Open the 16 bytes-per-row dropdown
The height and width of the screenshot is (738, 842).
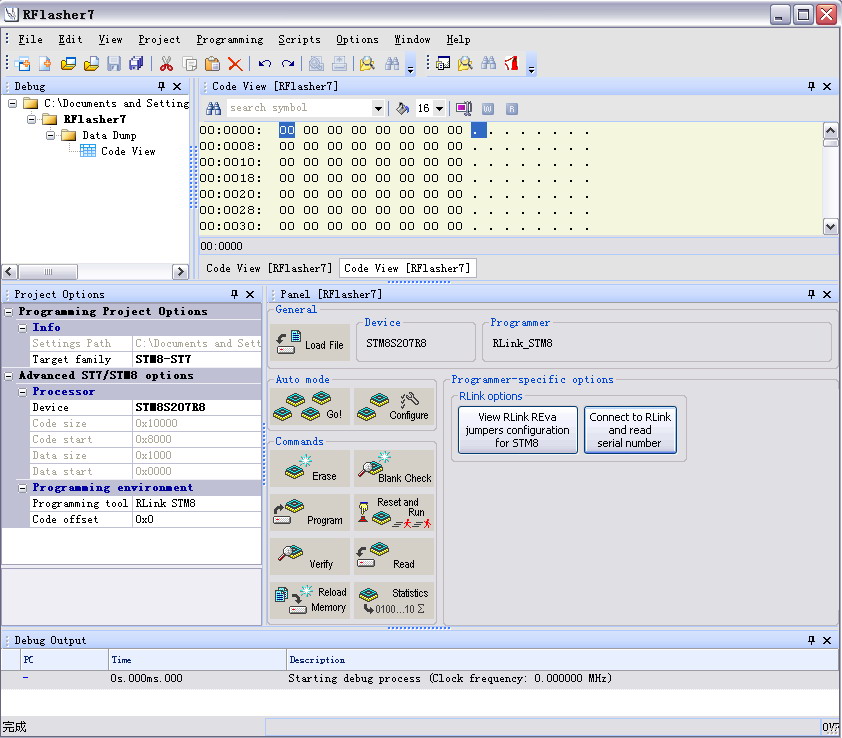pyautogui.click(x=439, y=108)
